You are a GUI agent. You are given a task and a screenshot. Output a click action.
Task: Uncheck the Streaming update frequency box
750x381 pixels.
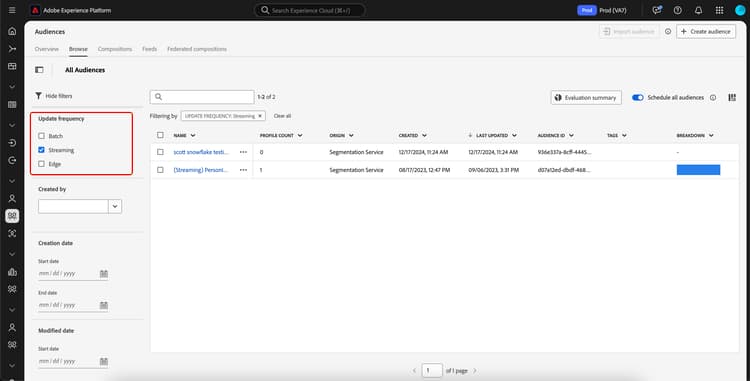coord(41,150)
